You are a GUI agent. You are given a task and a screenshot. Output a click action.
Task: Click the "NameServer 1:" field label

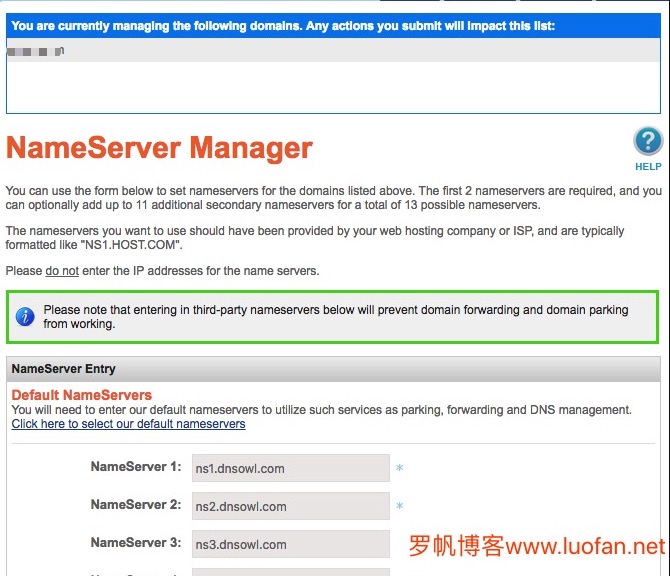(136, 467)
